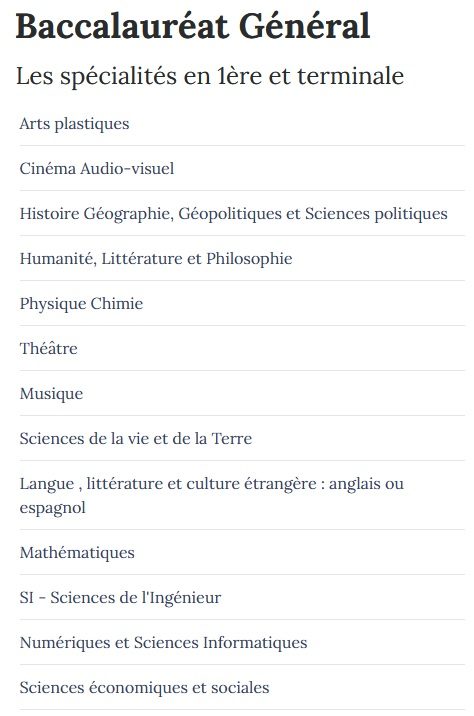Select Langue, littérature et culture étrangère
Screen dimensions: 474x716
242,495
